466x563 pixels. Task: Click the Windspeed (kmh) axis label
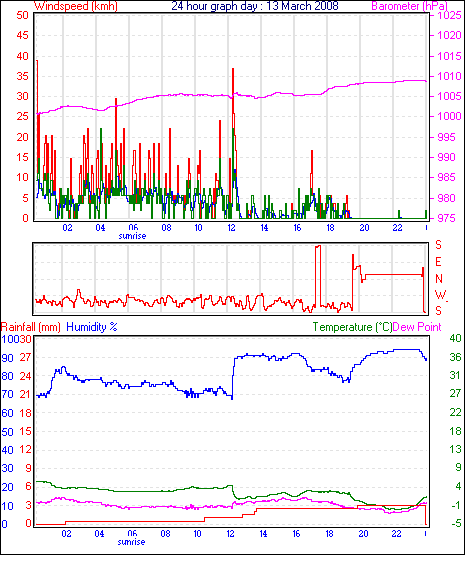pos(76,6)
